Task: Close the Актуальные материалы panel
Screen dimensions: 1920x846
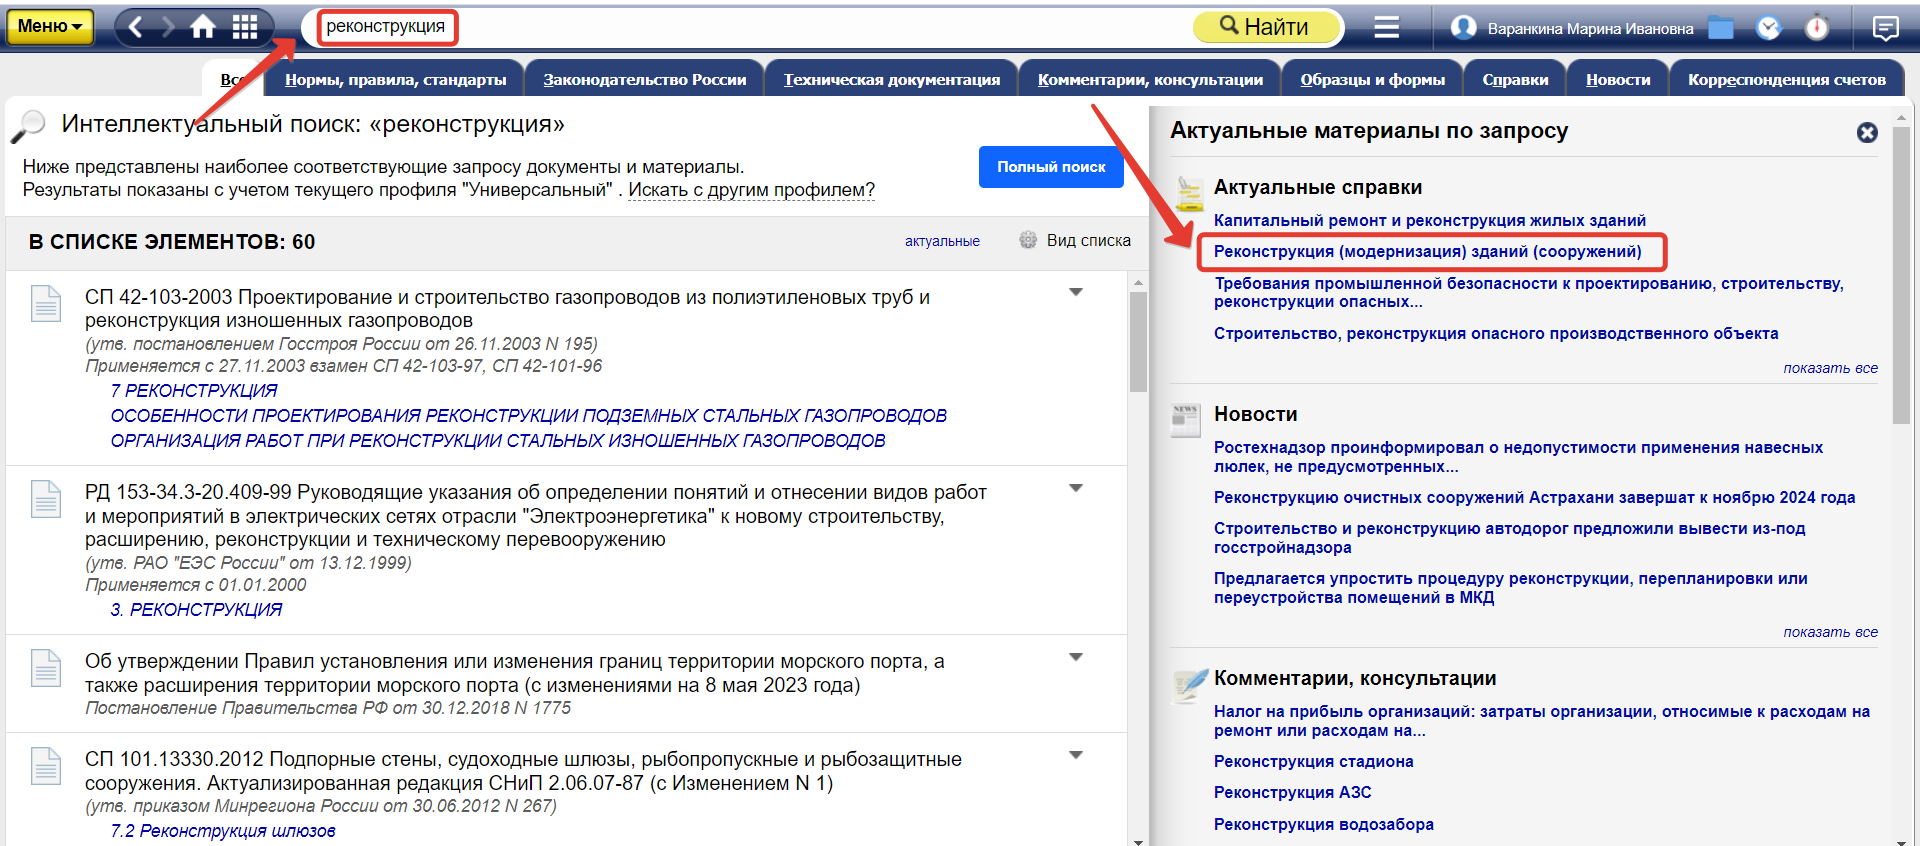Action: [1867, 133]
